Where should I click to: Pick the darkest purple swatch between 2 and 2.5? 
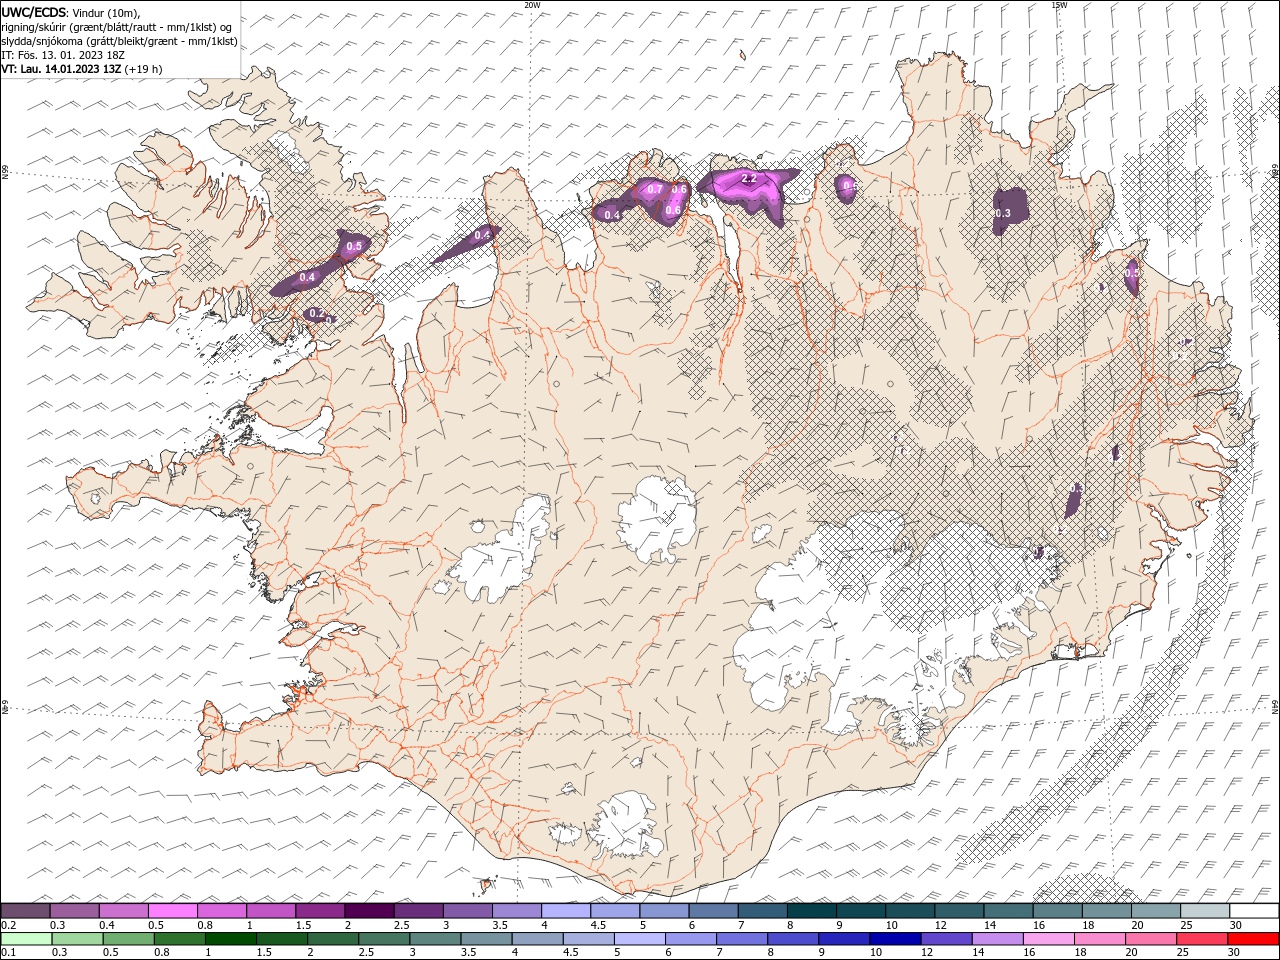(x=369, y=911)
